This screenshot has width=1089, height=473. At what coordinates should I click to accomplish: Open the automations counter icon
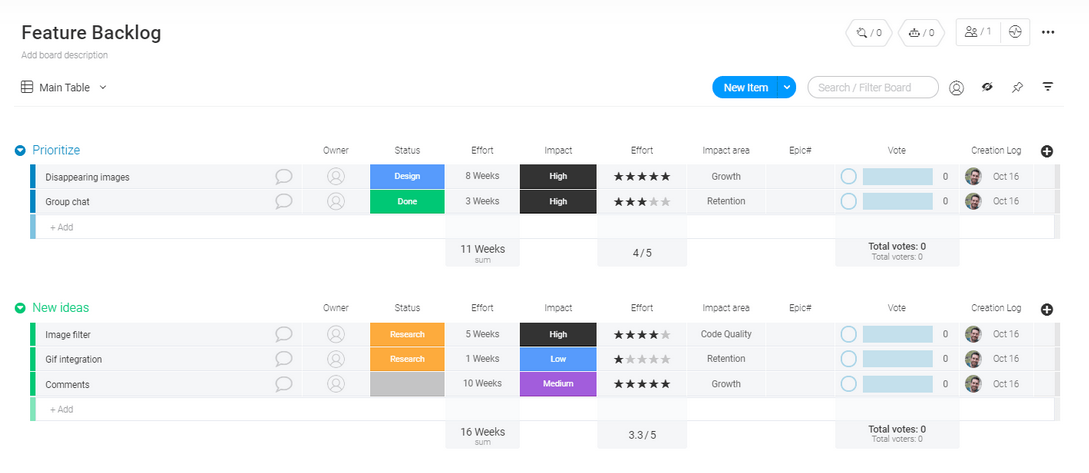tap(921, 33)
